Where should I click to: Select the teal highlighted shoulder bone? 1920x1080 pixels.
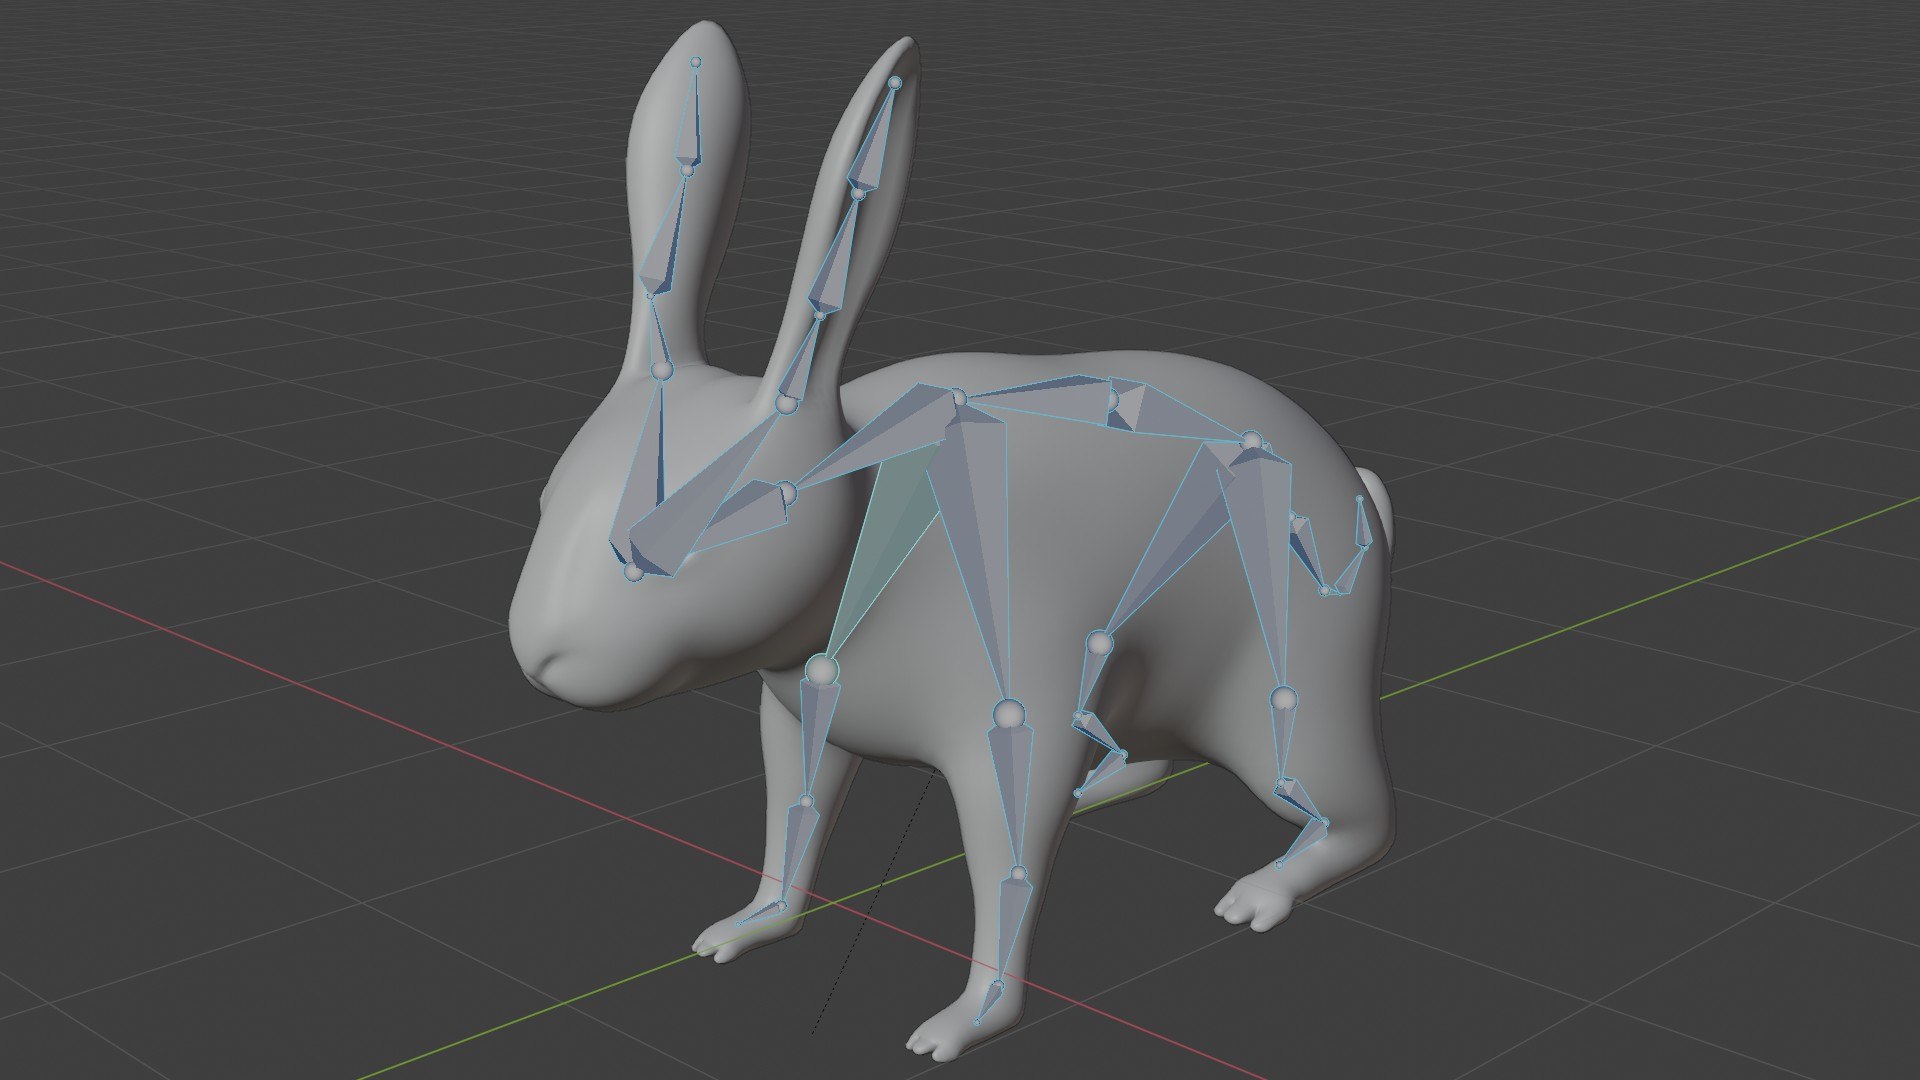coord(885,548)
